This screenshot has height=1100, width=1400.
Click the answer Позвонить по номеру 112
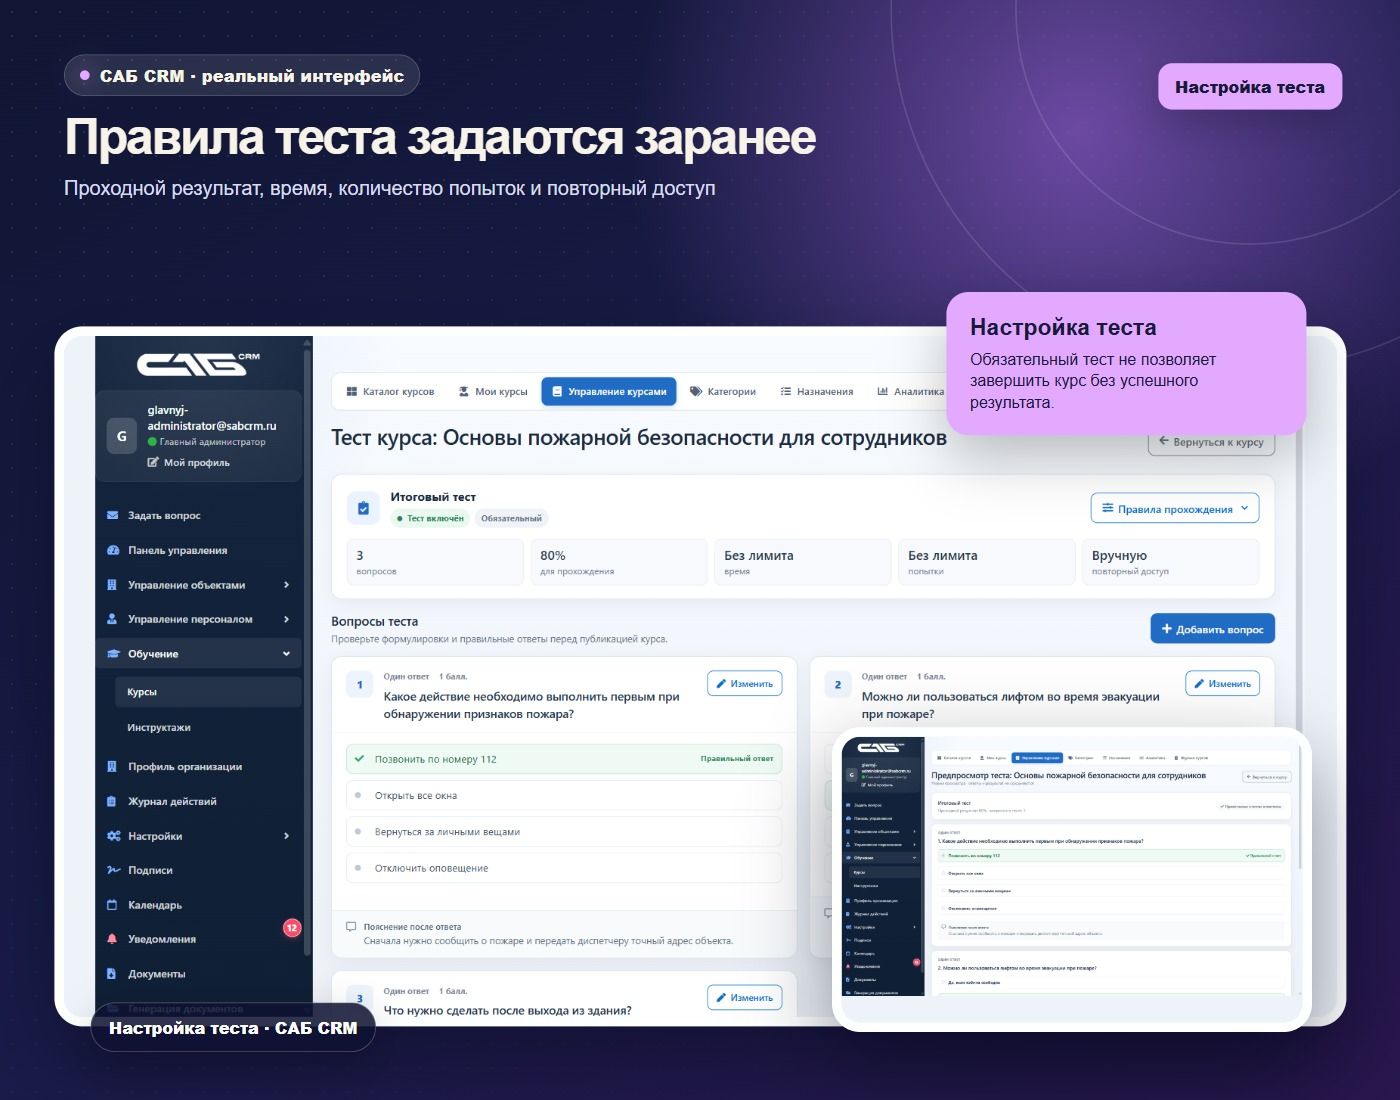click(564, 759)
